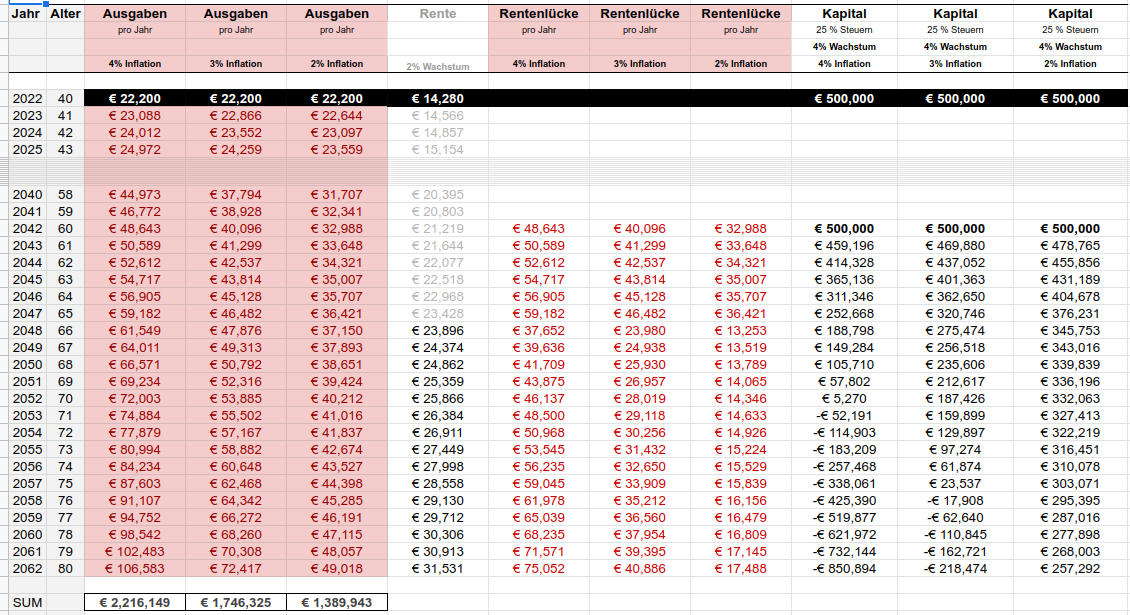1130x615 pixels.
Task: Click the Alter cell showing 60
Action: click(x=65, y=229)
